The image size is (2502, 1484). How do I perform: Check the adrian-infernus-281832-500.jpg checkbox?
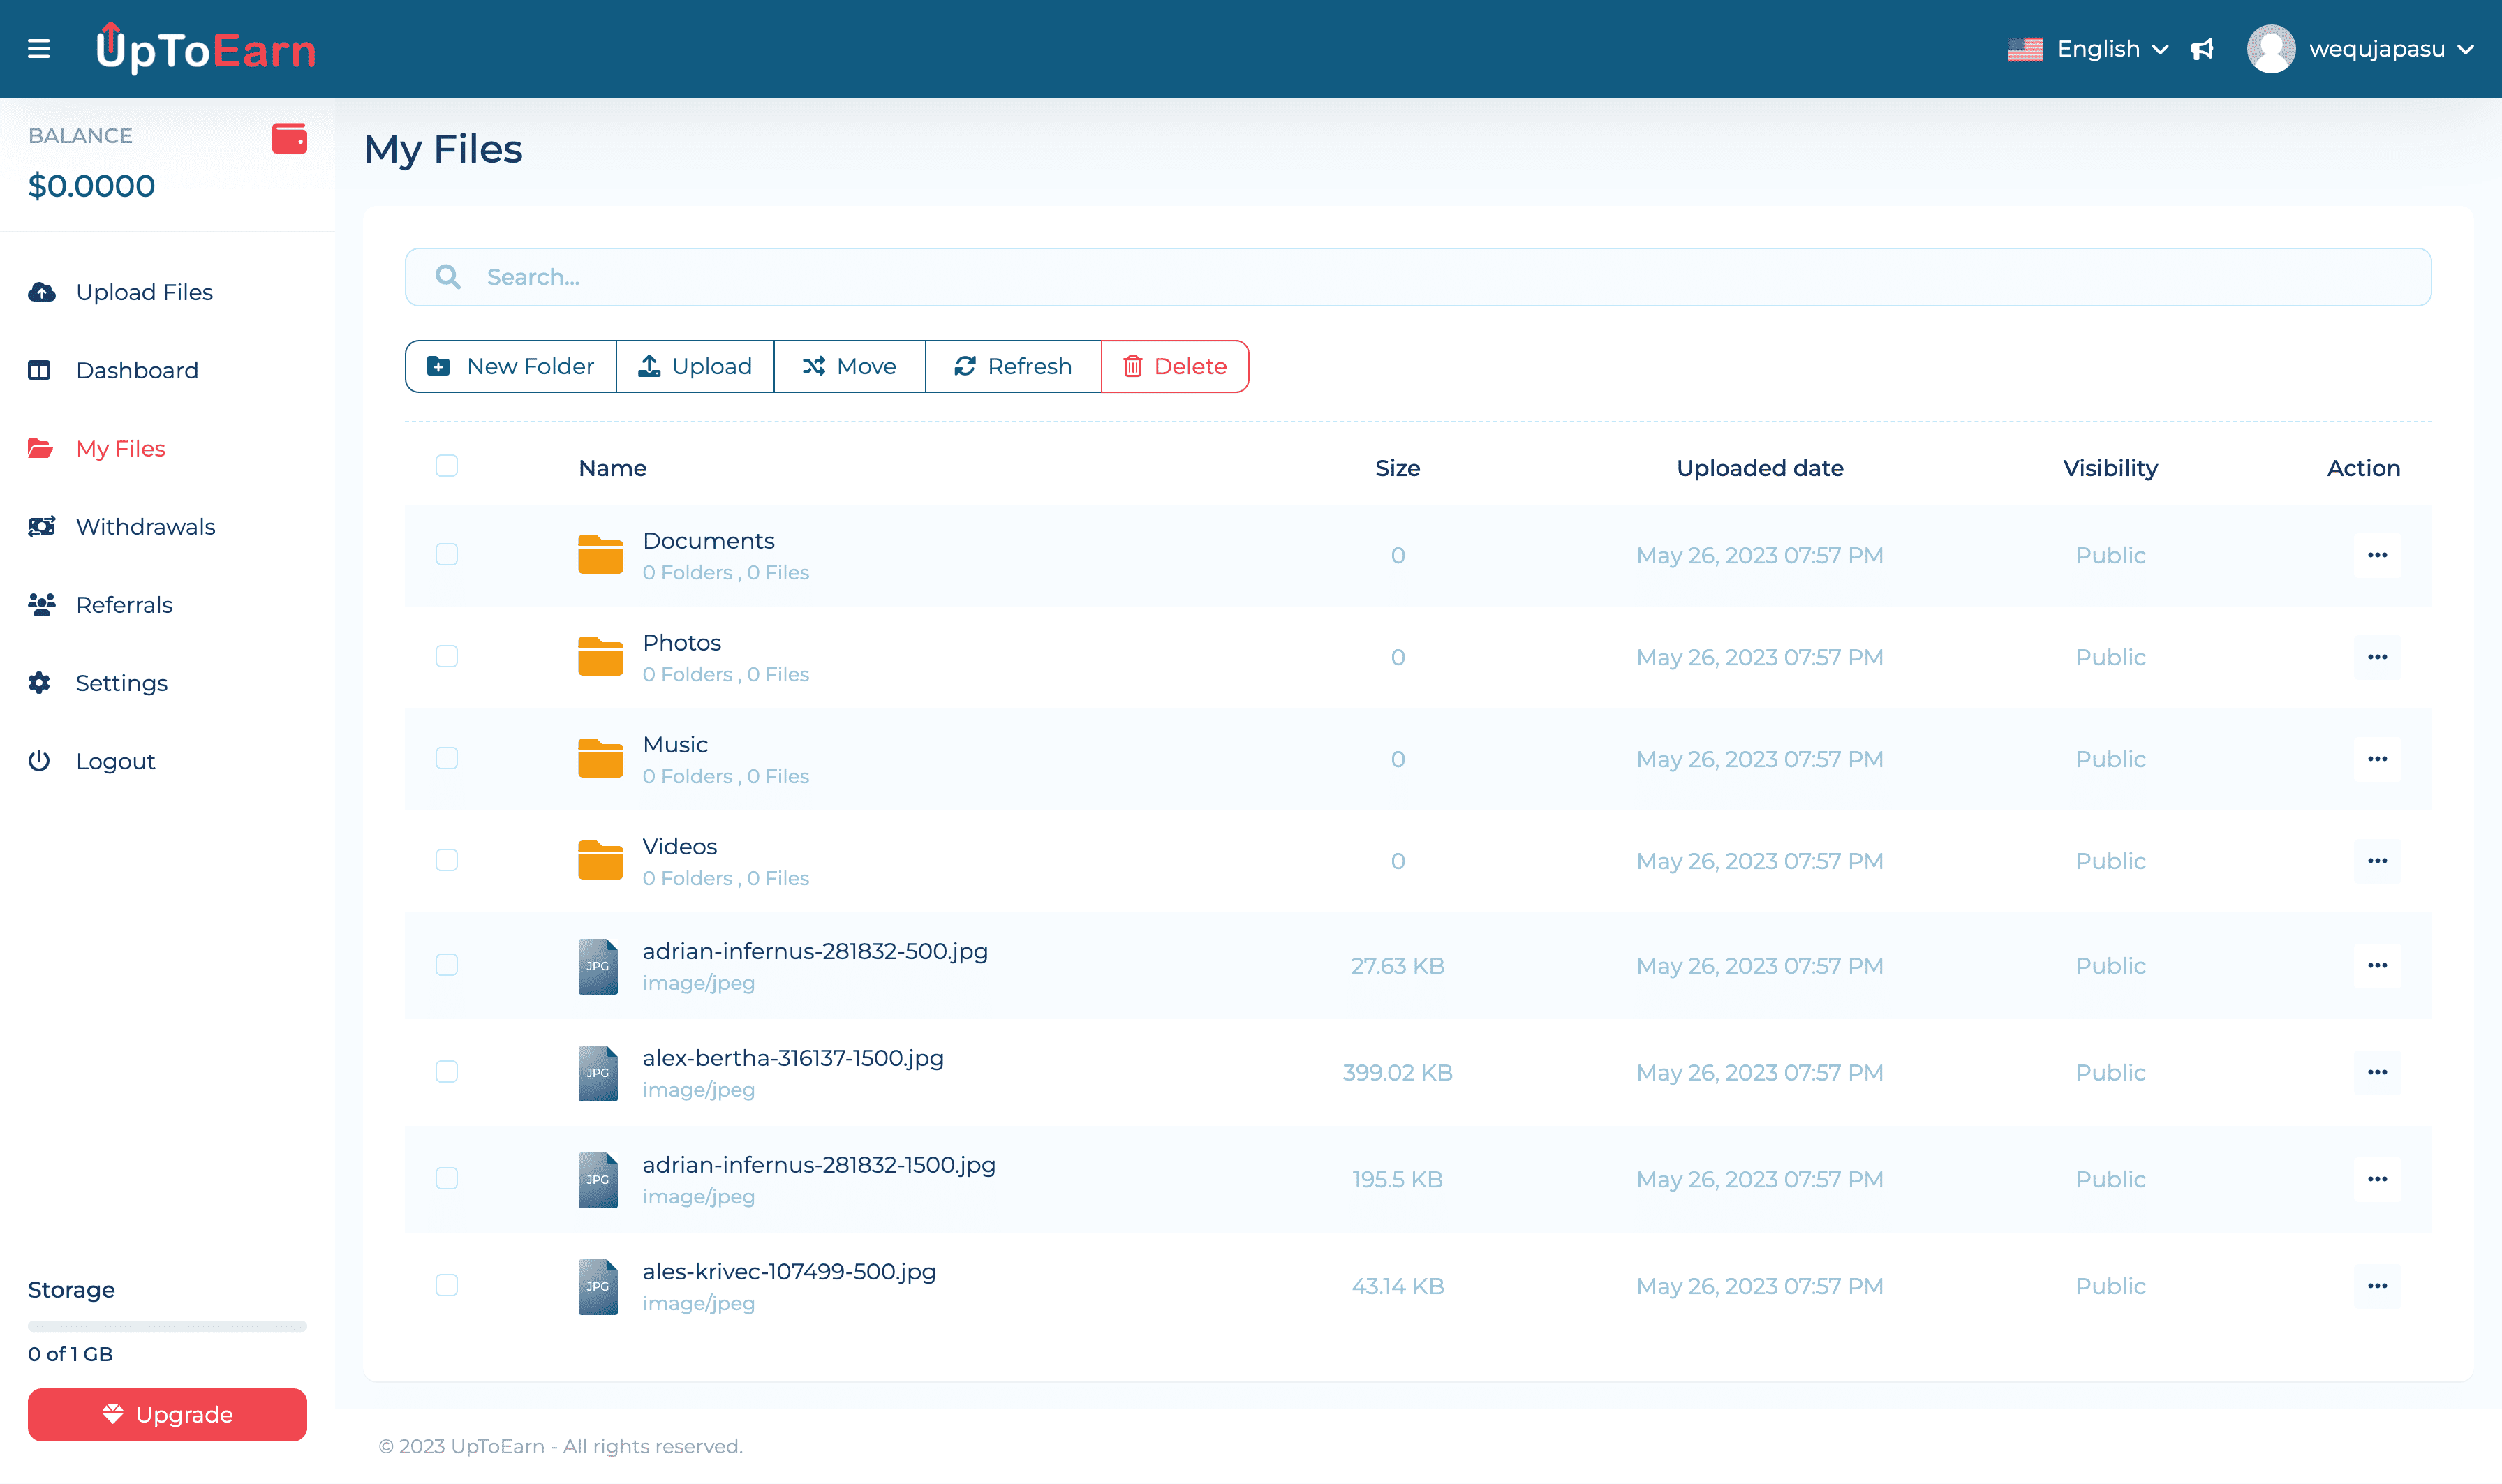pyautogui.click(x=447, y=965)
